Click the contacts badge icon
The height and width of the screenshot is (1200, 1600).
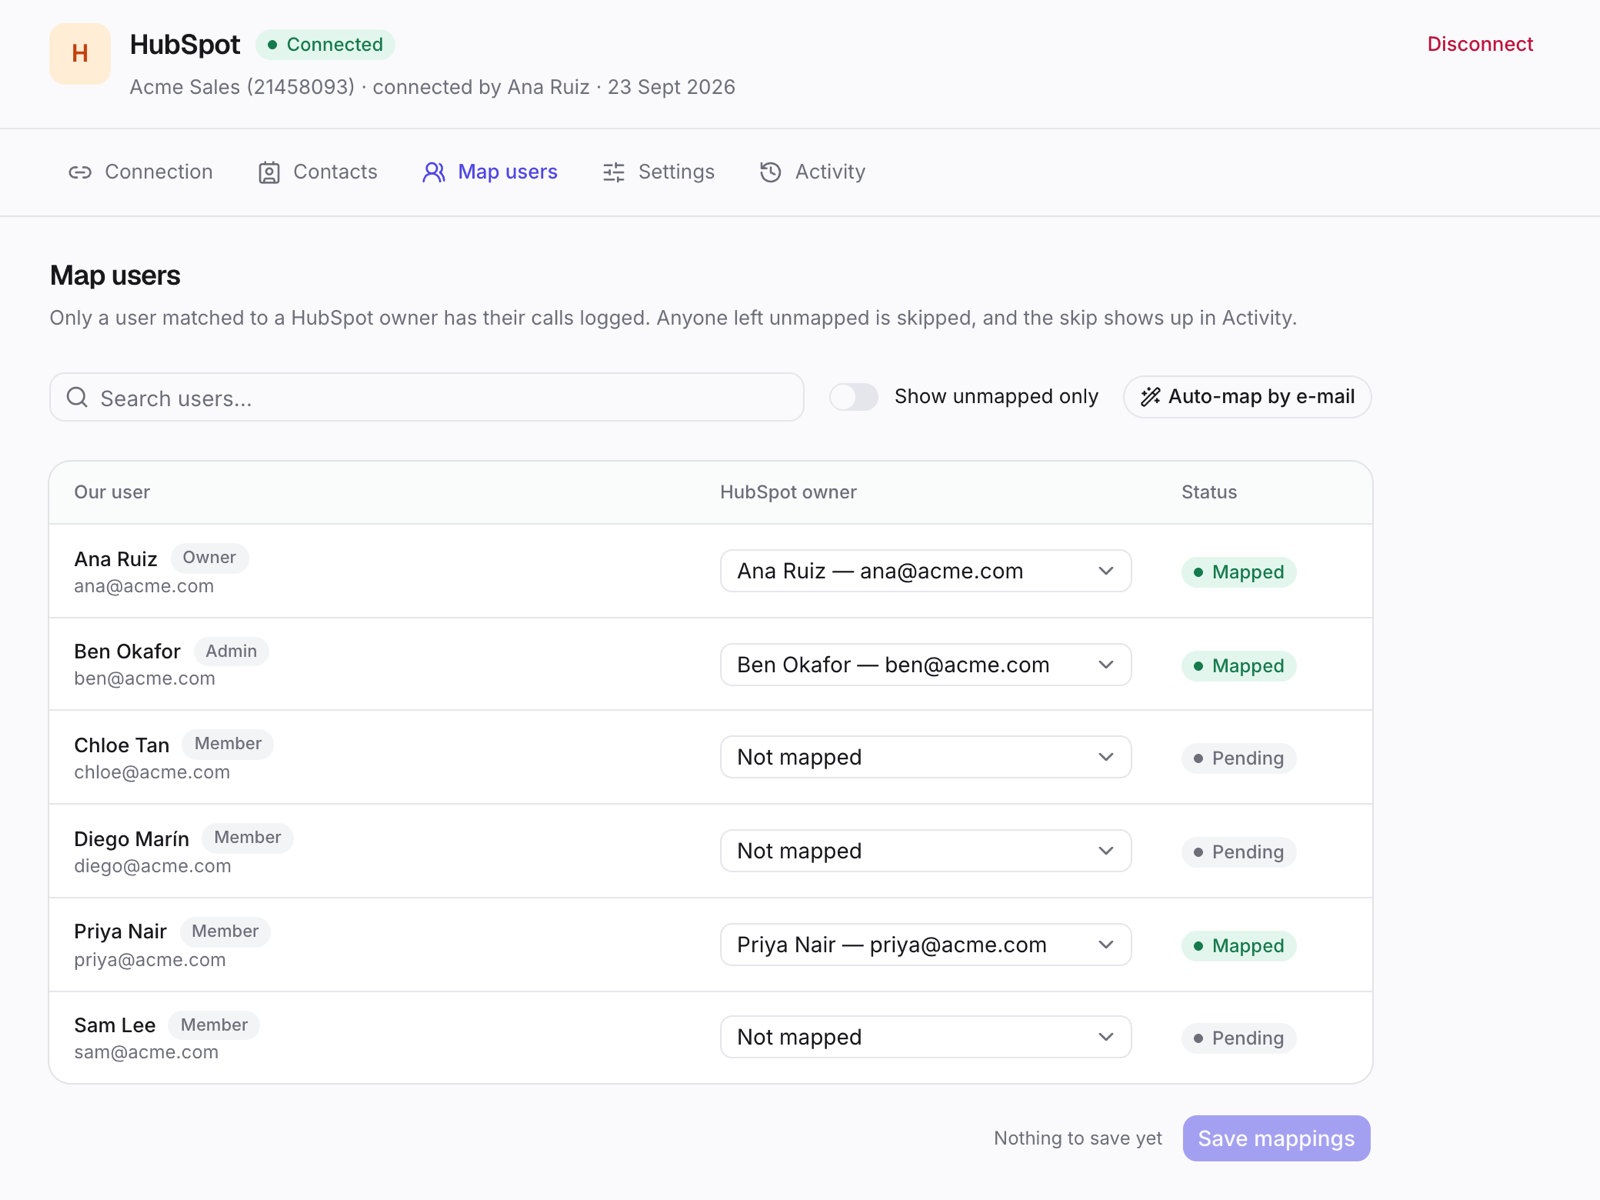(x=269, y=173)
